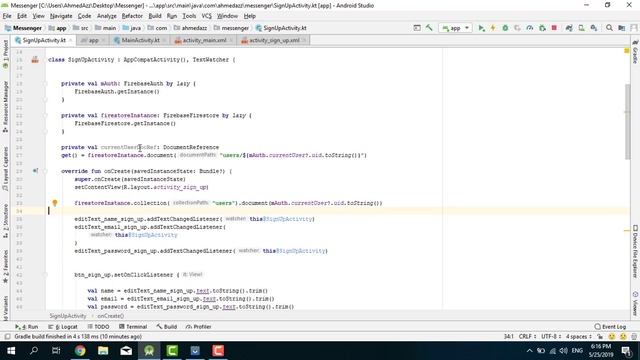Open the File menu
This screenshot has width=640, height=360.
[x=7, y=16]
